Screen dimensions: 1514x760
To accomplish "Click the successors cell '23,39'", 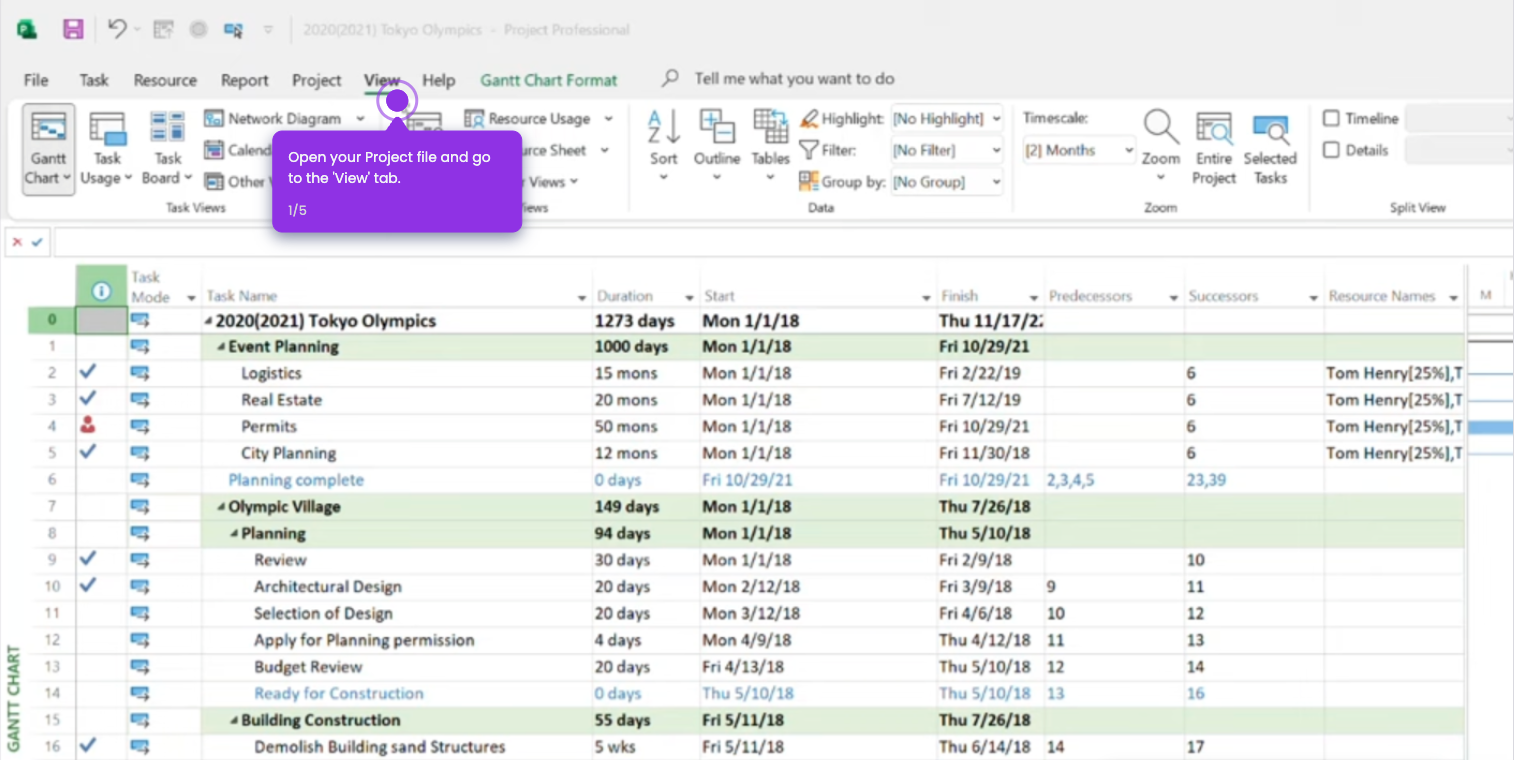I will coord(1254,480).
